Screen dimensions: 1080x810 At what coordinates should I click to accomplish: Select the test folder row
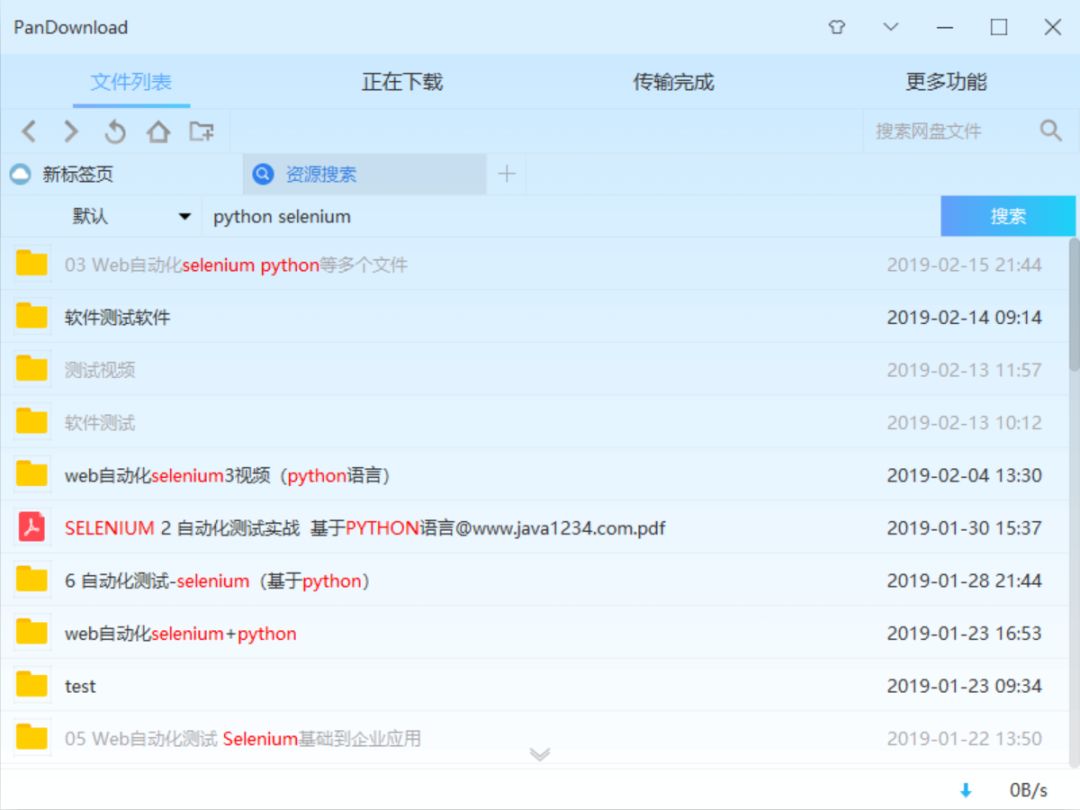click(x=534, y=686)
